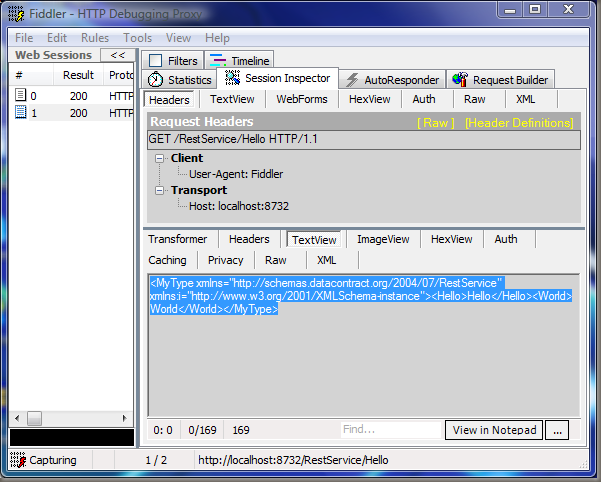Open the Request Builder tab

tap(500, 80)
